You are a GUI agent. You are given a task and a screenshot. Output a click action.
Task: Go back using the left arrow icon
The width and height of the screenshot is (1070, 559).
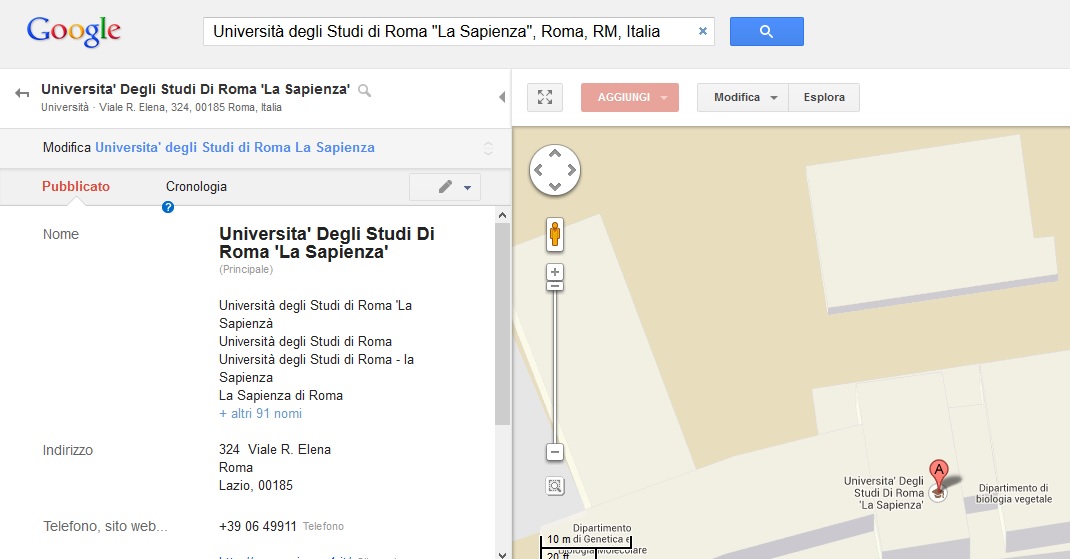point(22,94)
